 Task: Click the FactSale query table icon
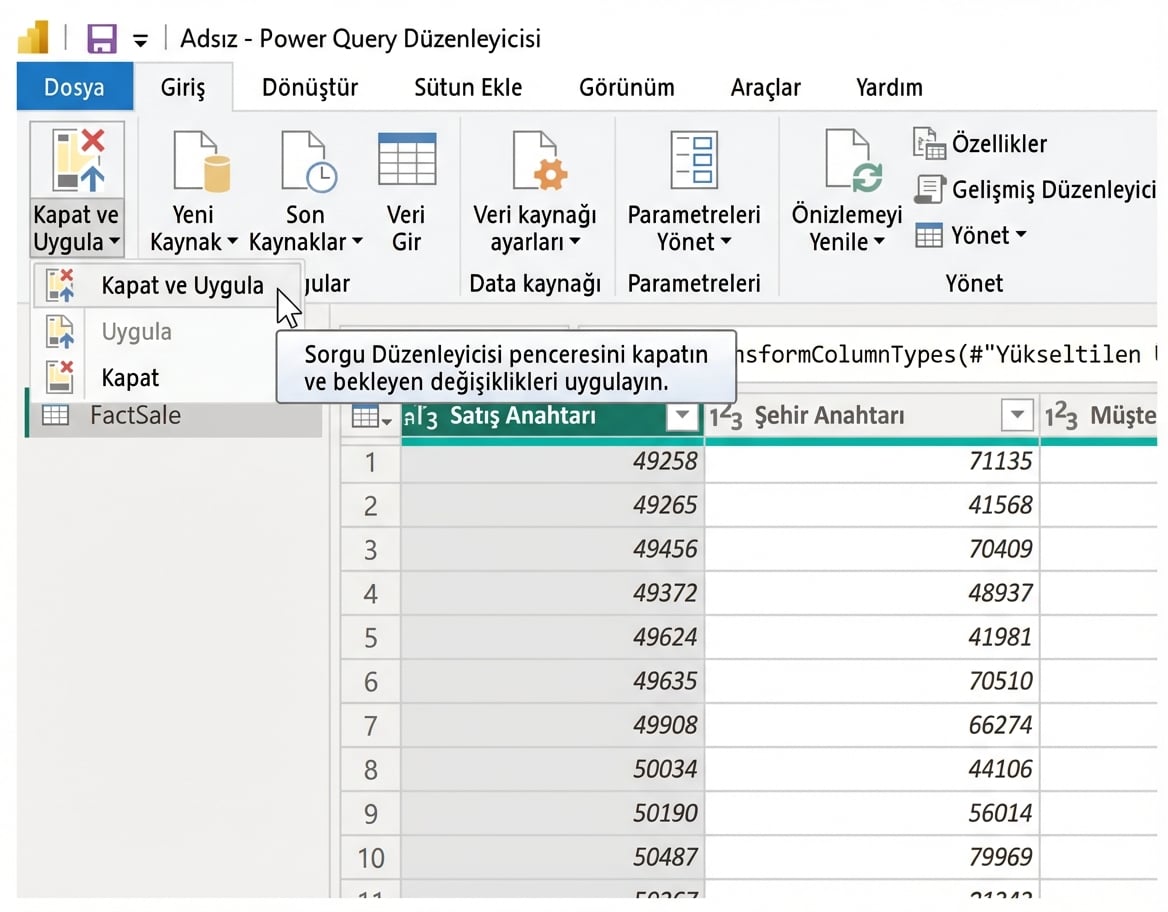pyautogui.click(x=55, y=415)
